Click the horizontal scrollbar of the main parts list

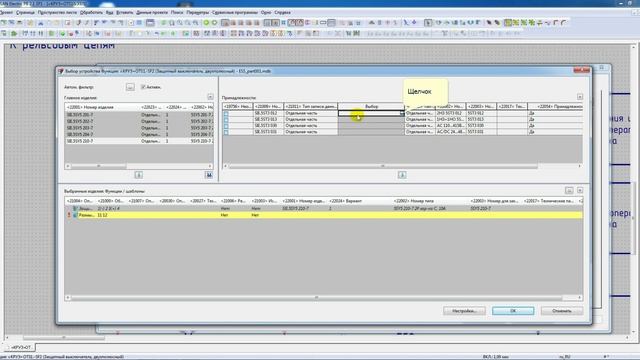(99, 166)
